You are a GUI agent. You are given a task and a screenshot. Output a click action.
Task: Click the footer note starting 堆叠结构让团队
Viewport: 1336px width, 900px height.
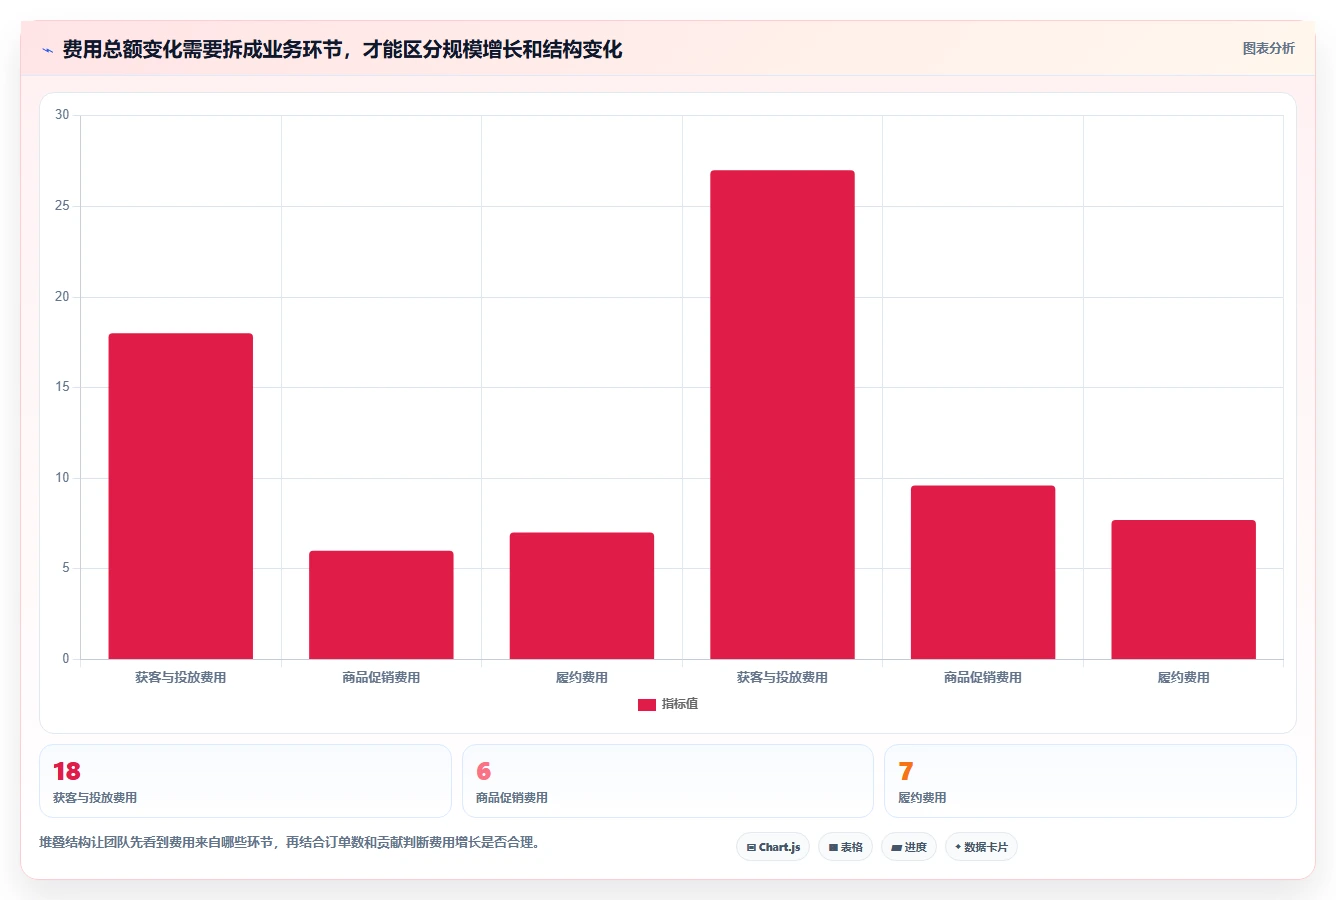tap(290, 842)
